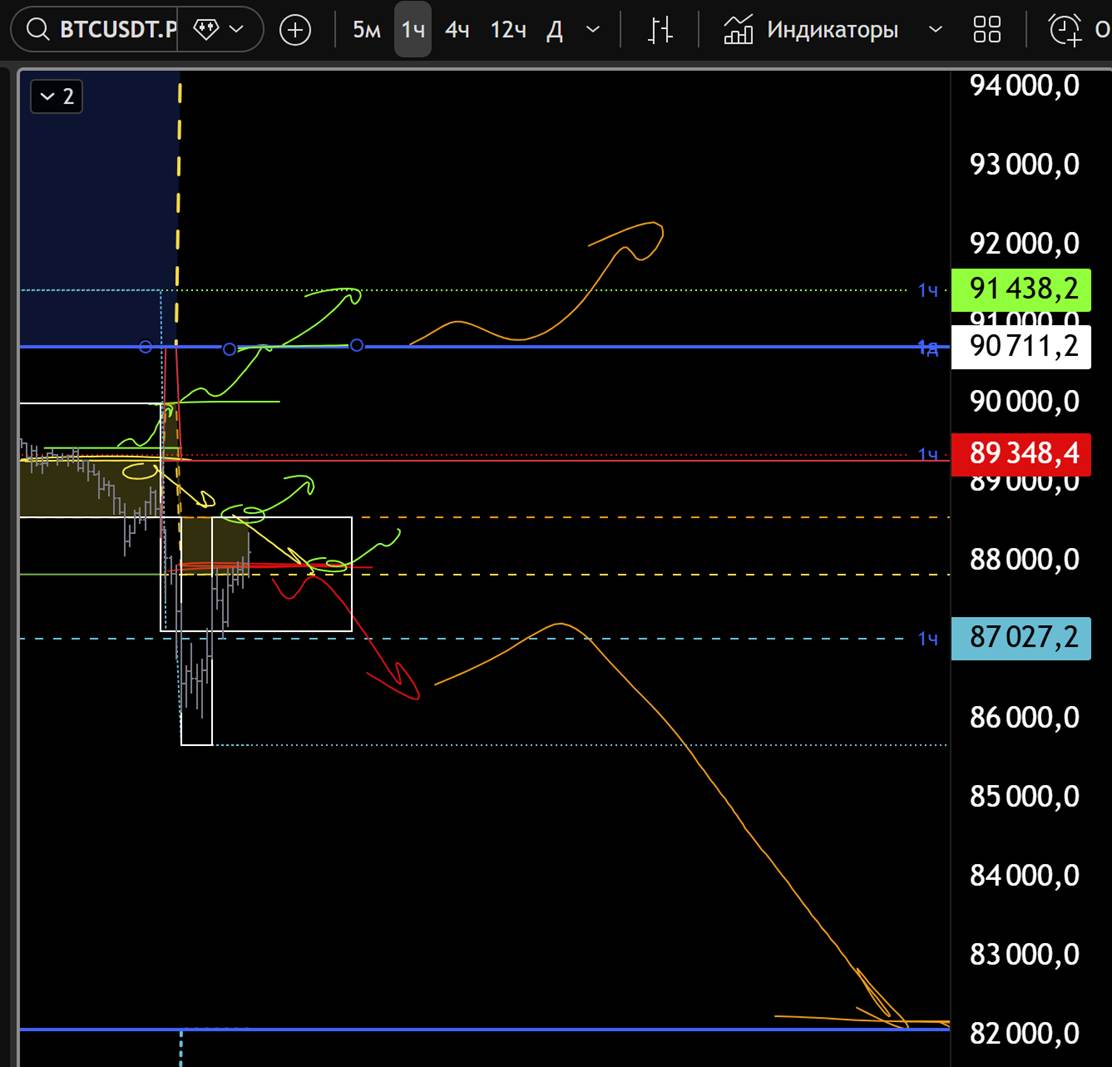Viewport: 1112px width, 1067px height.
Task: Open the bar chart style selector
Action: pos(660,30)
